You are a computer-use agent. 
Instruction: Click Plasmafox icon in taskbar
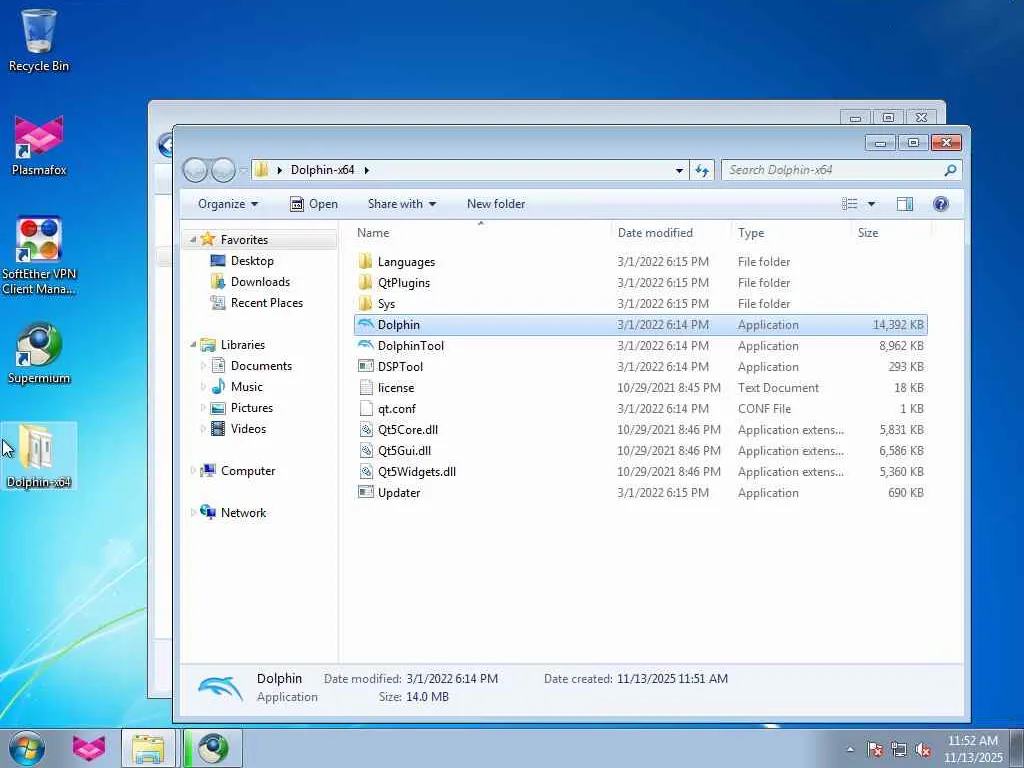tap(88, 748)
